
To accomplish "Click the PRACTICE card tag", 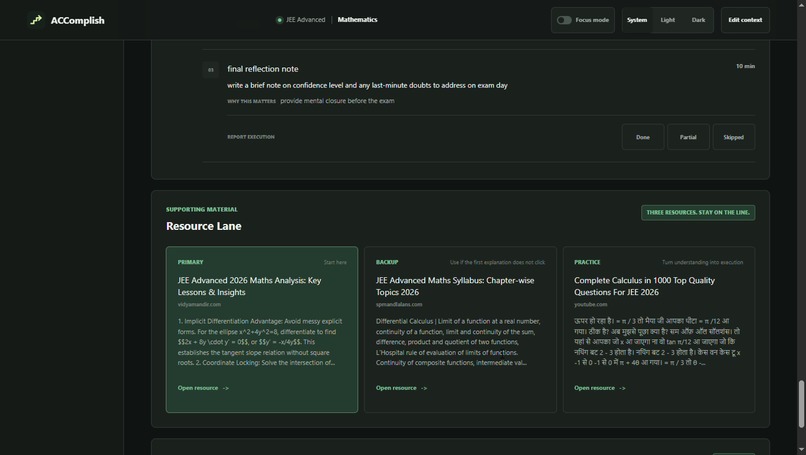I will 587,262.
